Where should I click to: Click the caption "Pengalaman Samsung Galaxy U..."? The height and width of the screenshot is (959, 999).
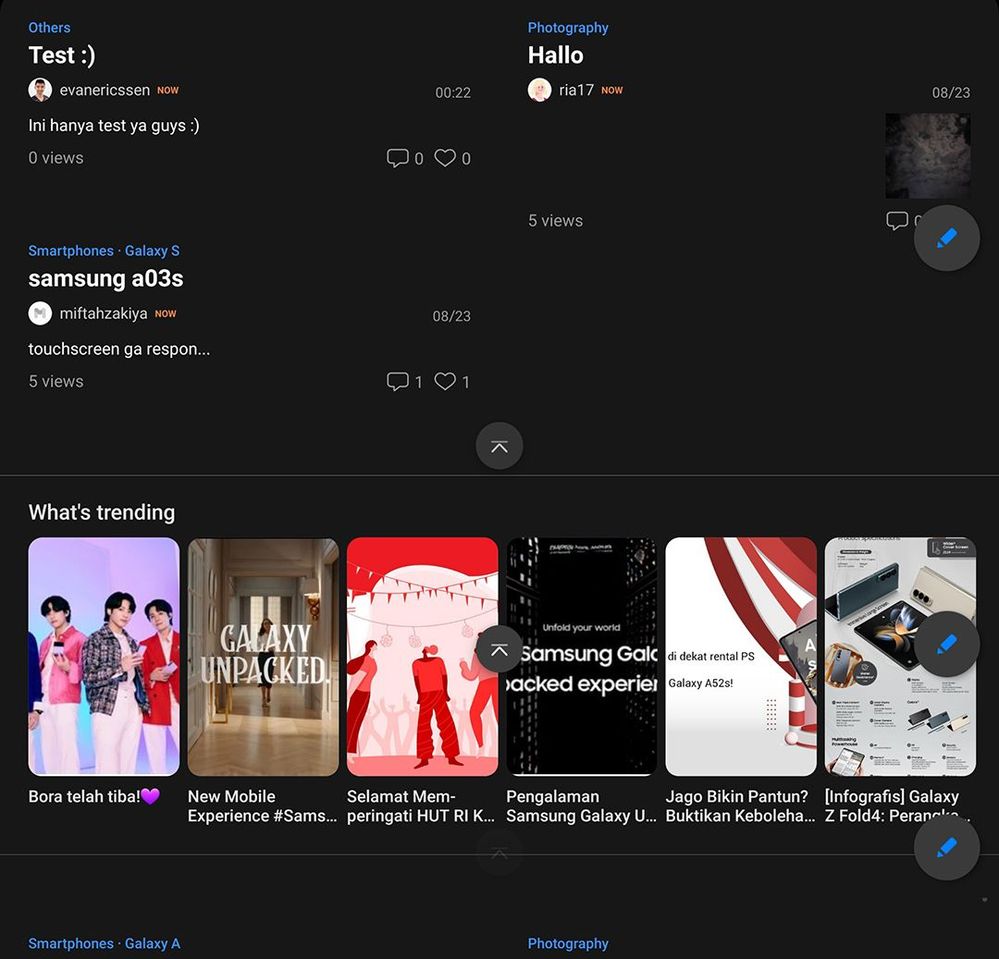[x=581, y=806]
